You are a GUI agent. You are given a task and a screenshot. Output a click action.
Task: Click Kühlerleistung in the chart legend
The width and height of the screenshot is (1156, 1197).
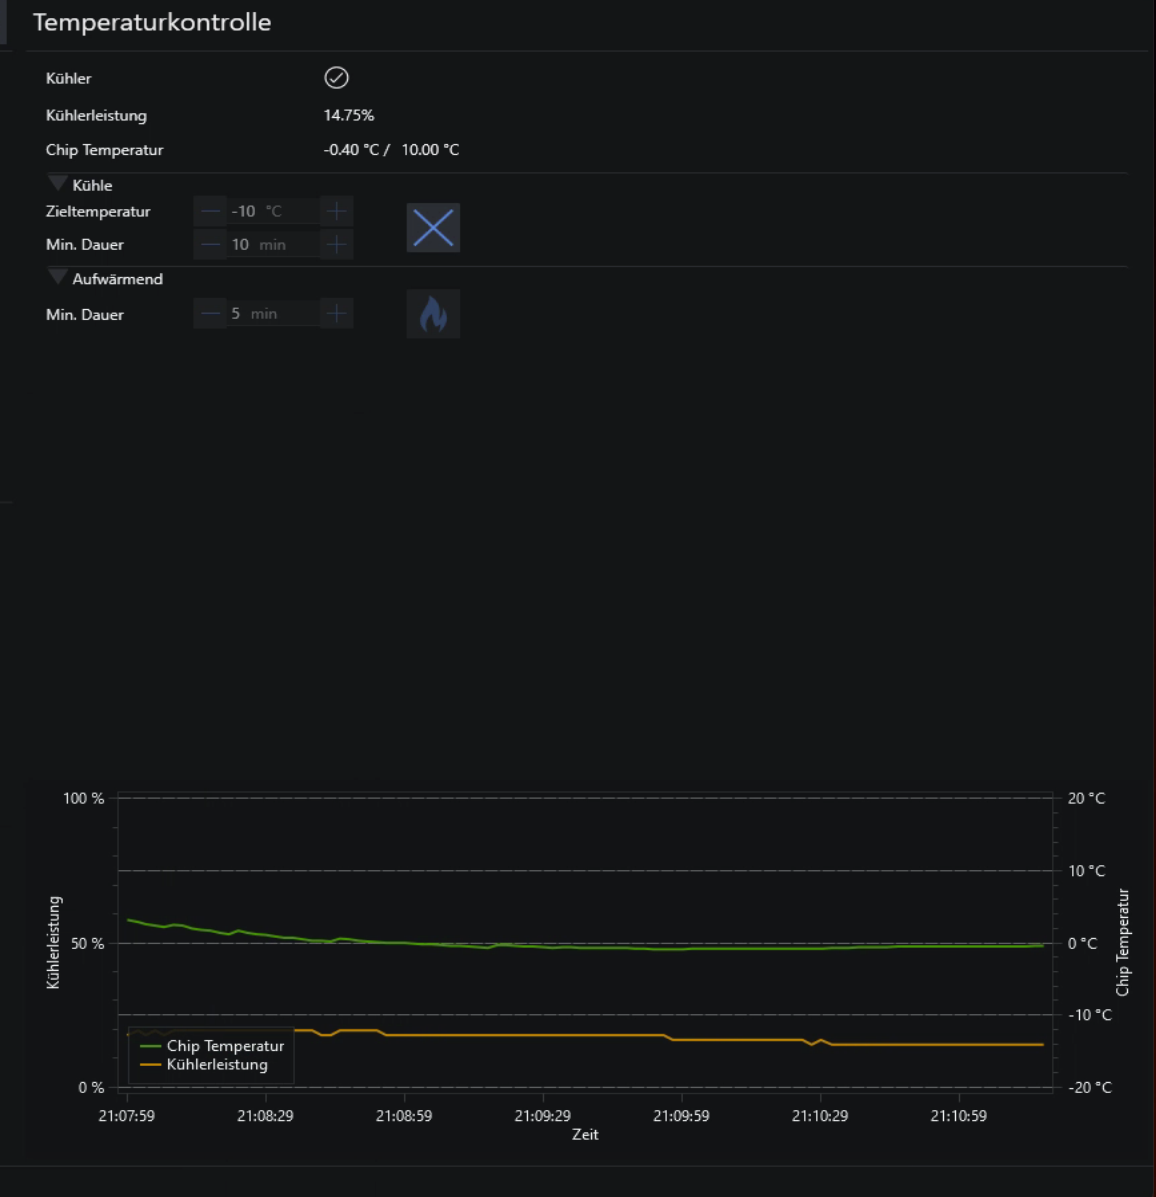217,1065
